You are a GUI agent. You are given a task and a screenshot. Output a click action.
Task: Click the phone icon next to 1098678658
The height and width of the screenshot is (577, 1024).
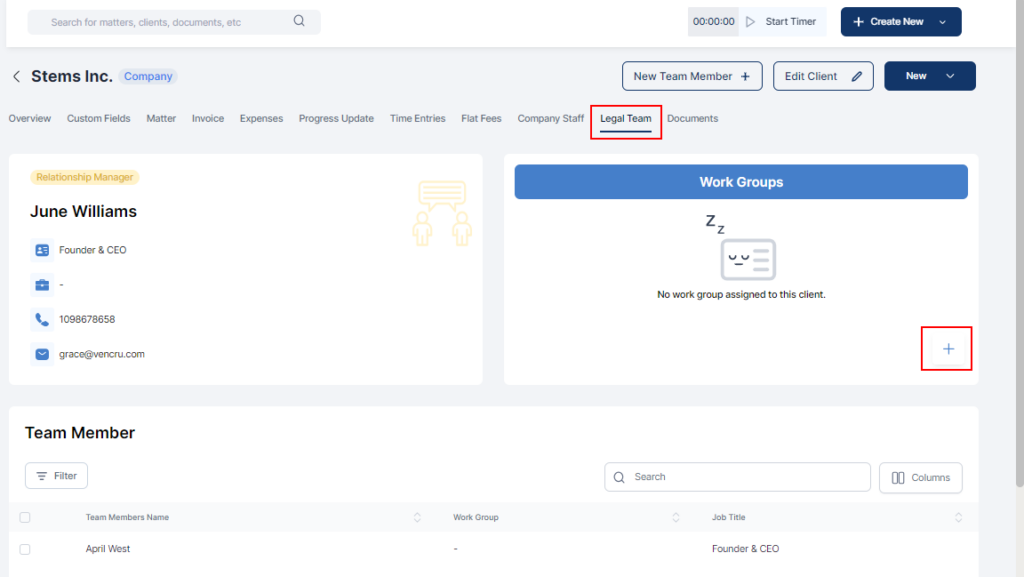42,320
